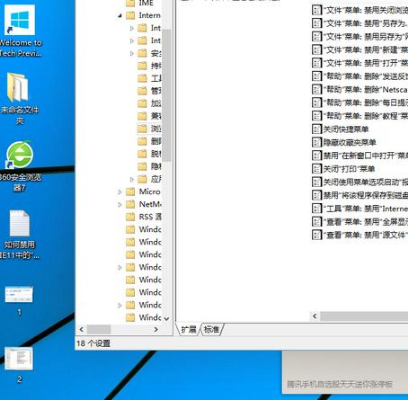Click icon of "文件"菜单: 禁用"新建" setting
This screenshot has width=412, height=401.
click(x=316, y=50)
